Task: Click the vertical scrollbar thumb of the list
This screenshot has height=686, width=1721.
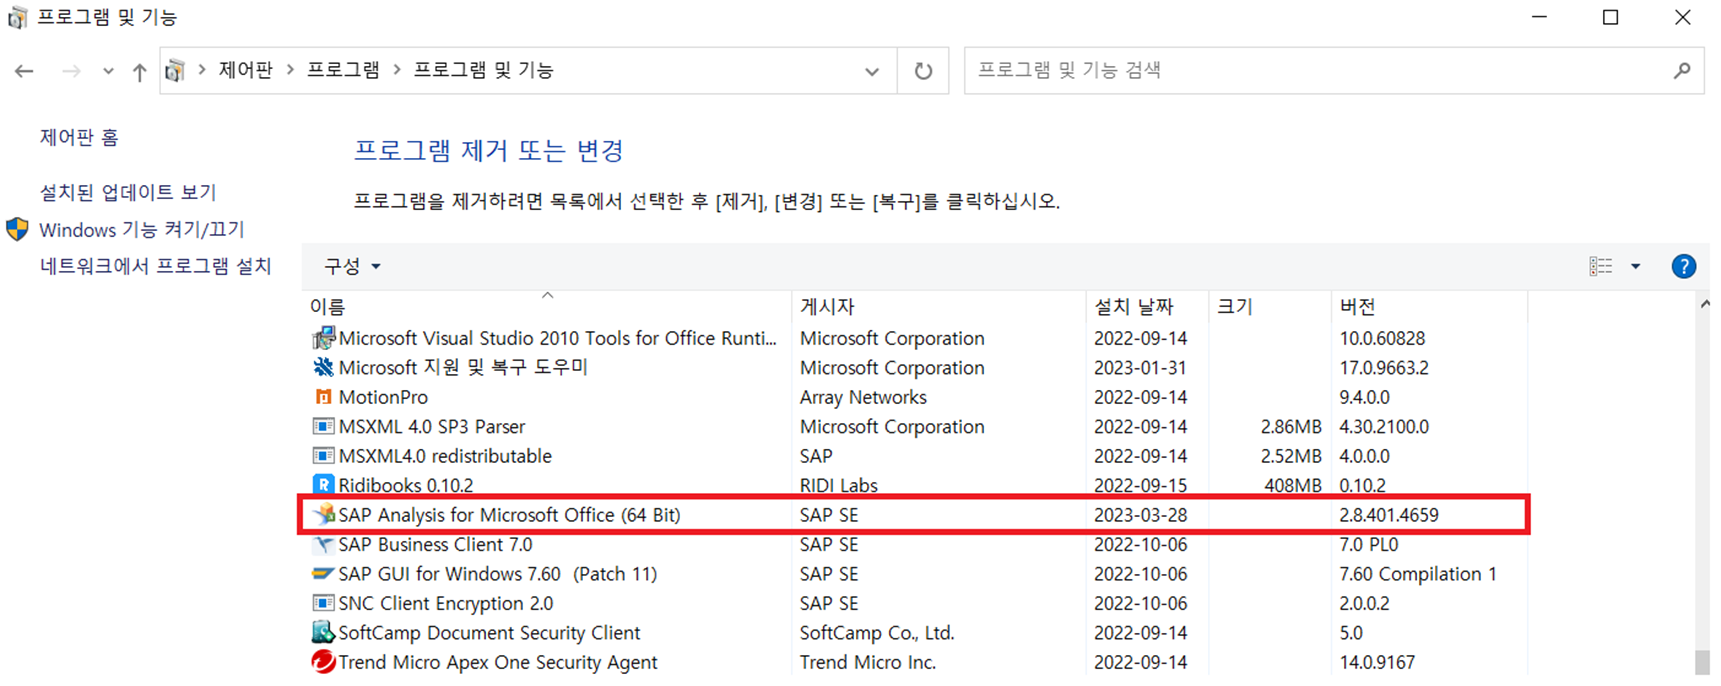Action: tap(1703, 662)
